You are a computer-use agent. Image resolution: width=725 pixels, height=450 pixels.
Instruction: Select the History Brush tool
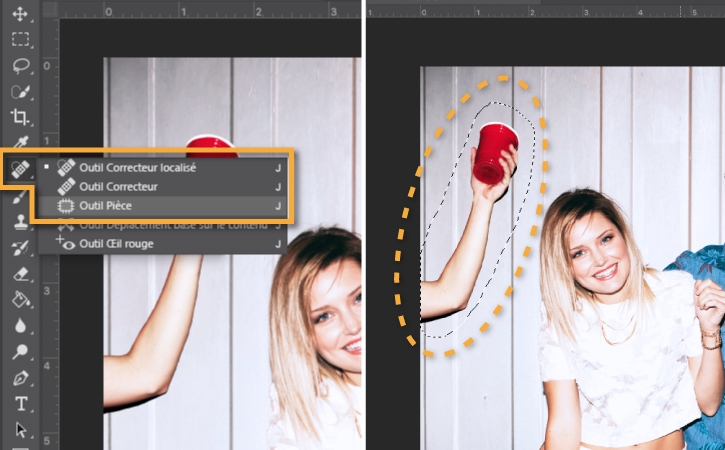(x=20, y=248)
